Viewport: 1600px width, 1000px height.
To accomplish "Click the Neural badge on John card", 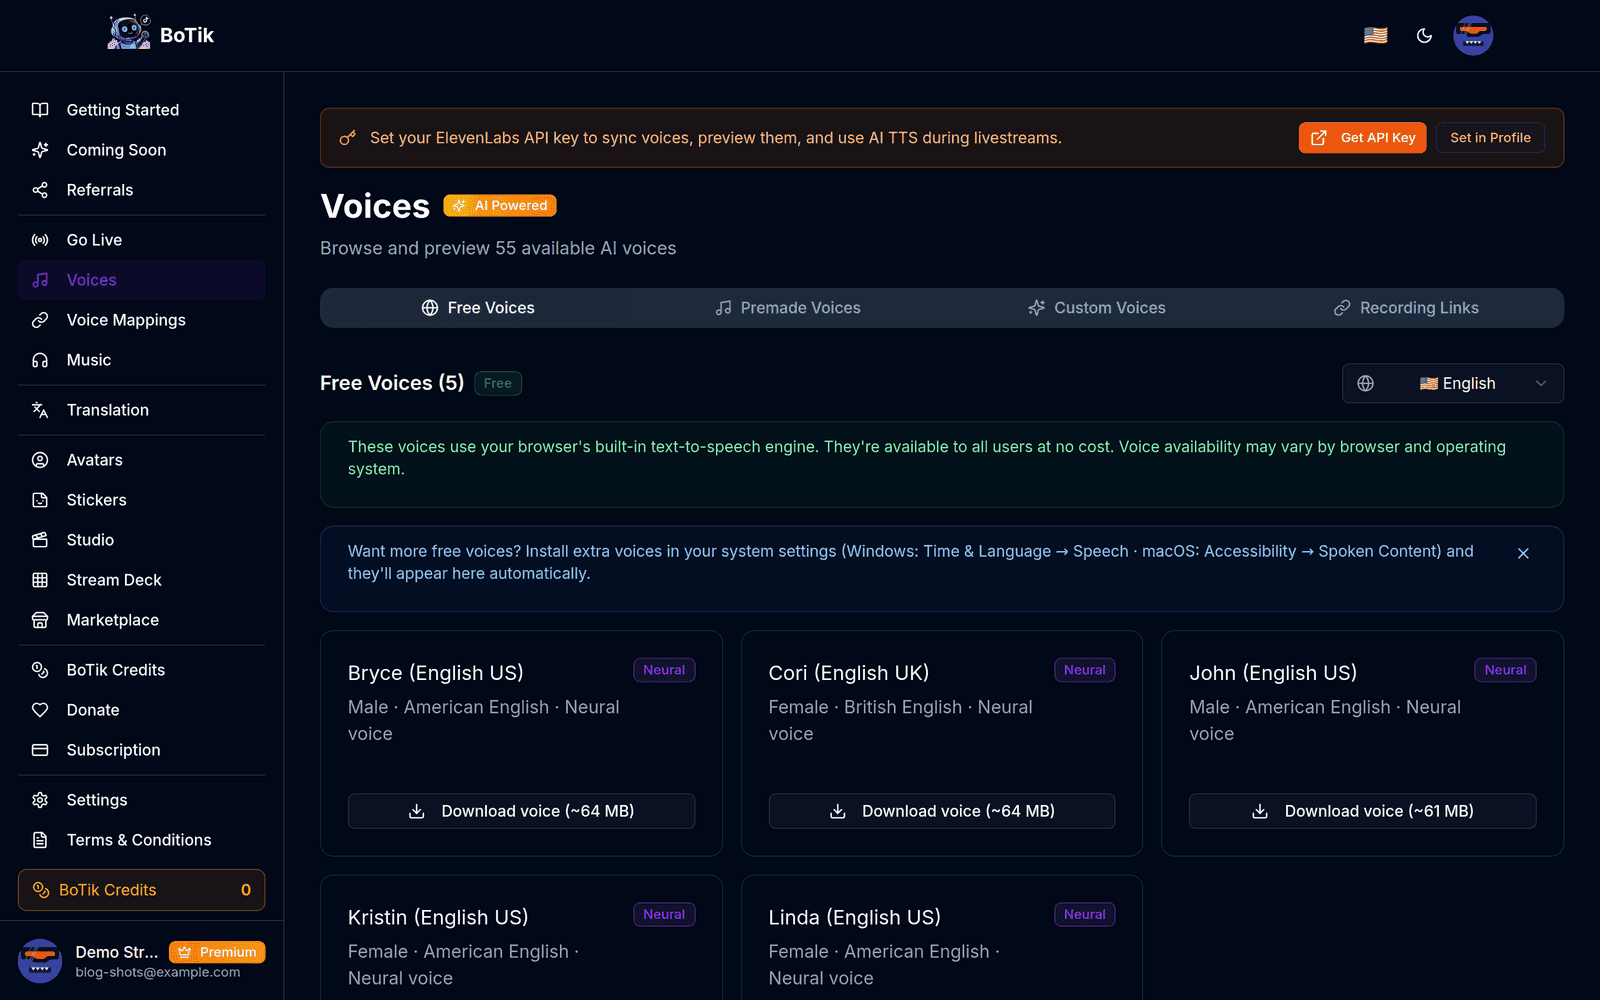I will [x=1505, y=670].
